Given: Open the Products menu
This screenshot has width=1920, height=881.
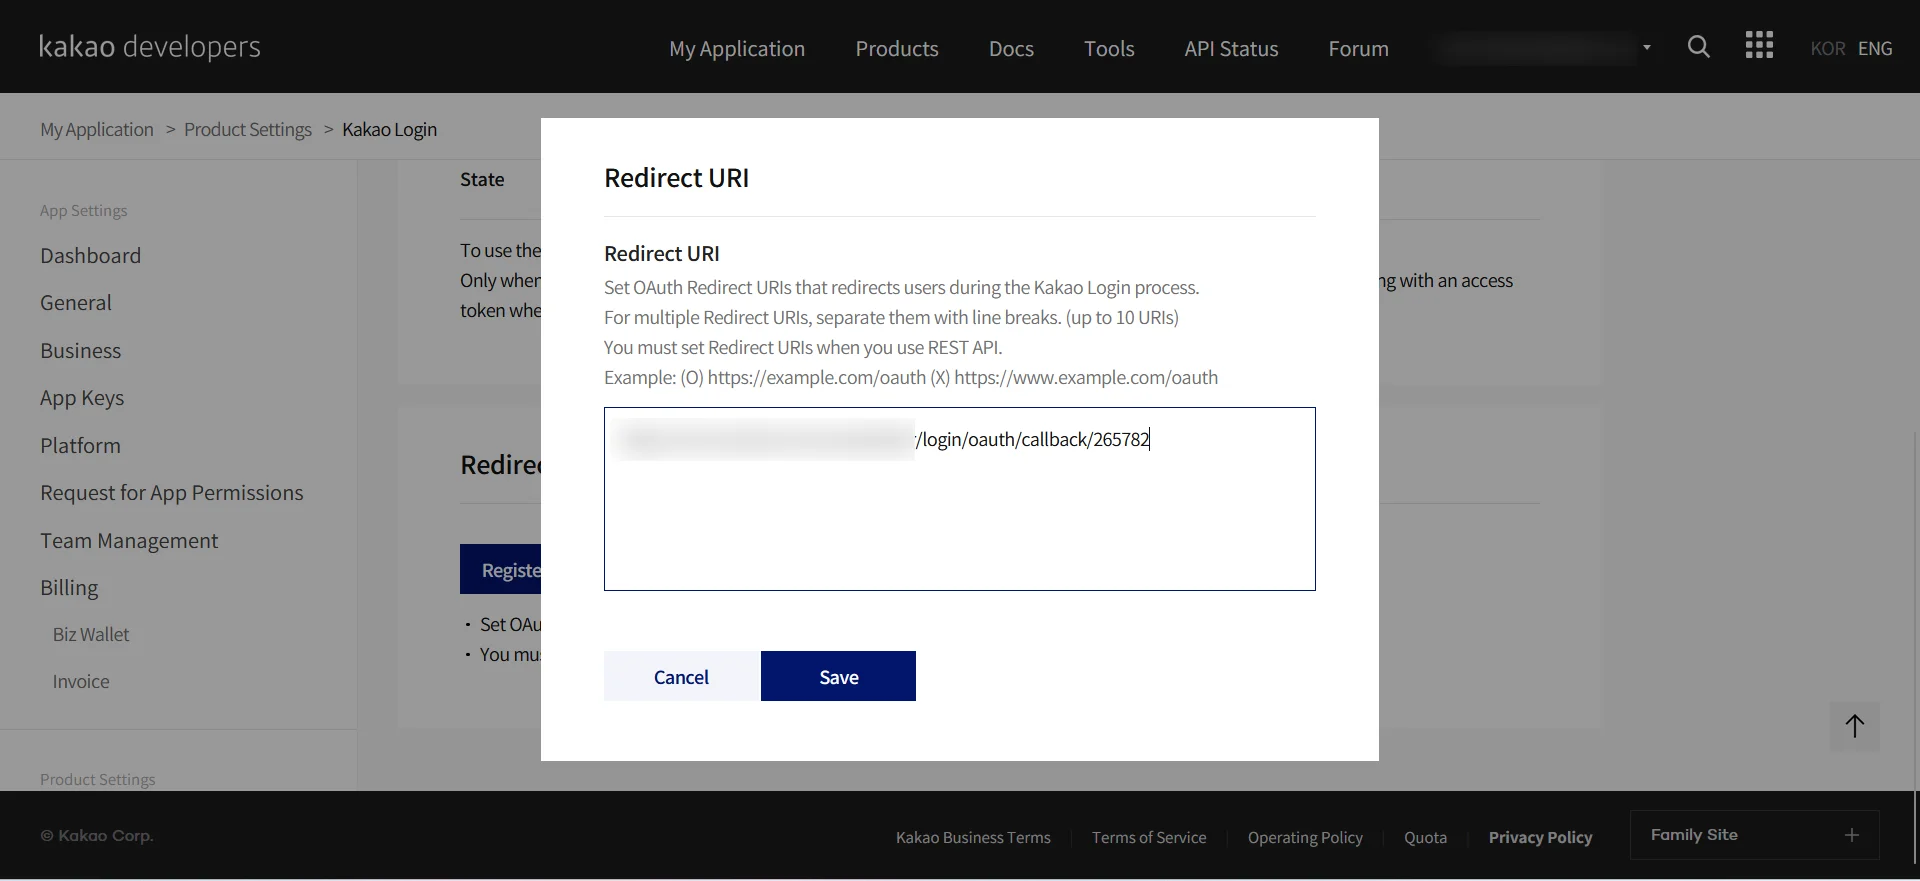Looking at the screenshot, I should [x=897, y=49].
